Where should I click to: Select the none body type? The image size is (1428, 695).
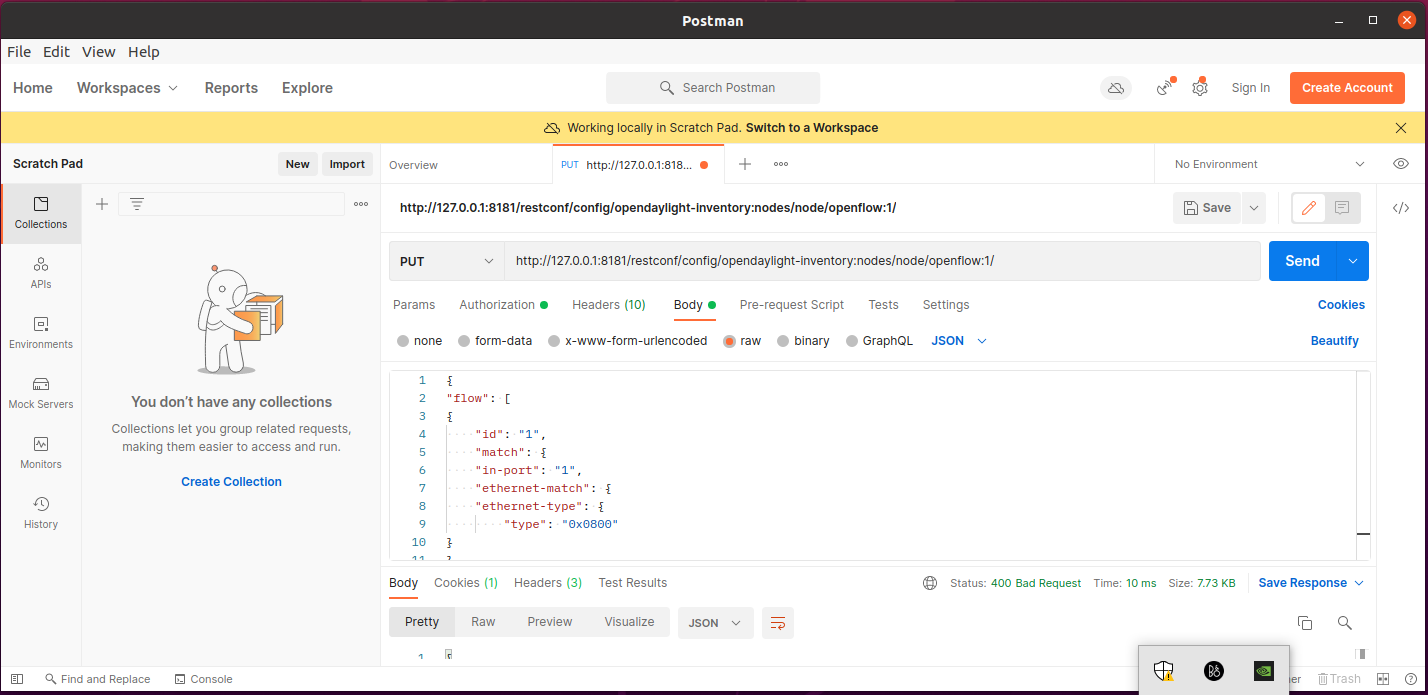pyautogui.click(x=403, y=341)
